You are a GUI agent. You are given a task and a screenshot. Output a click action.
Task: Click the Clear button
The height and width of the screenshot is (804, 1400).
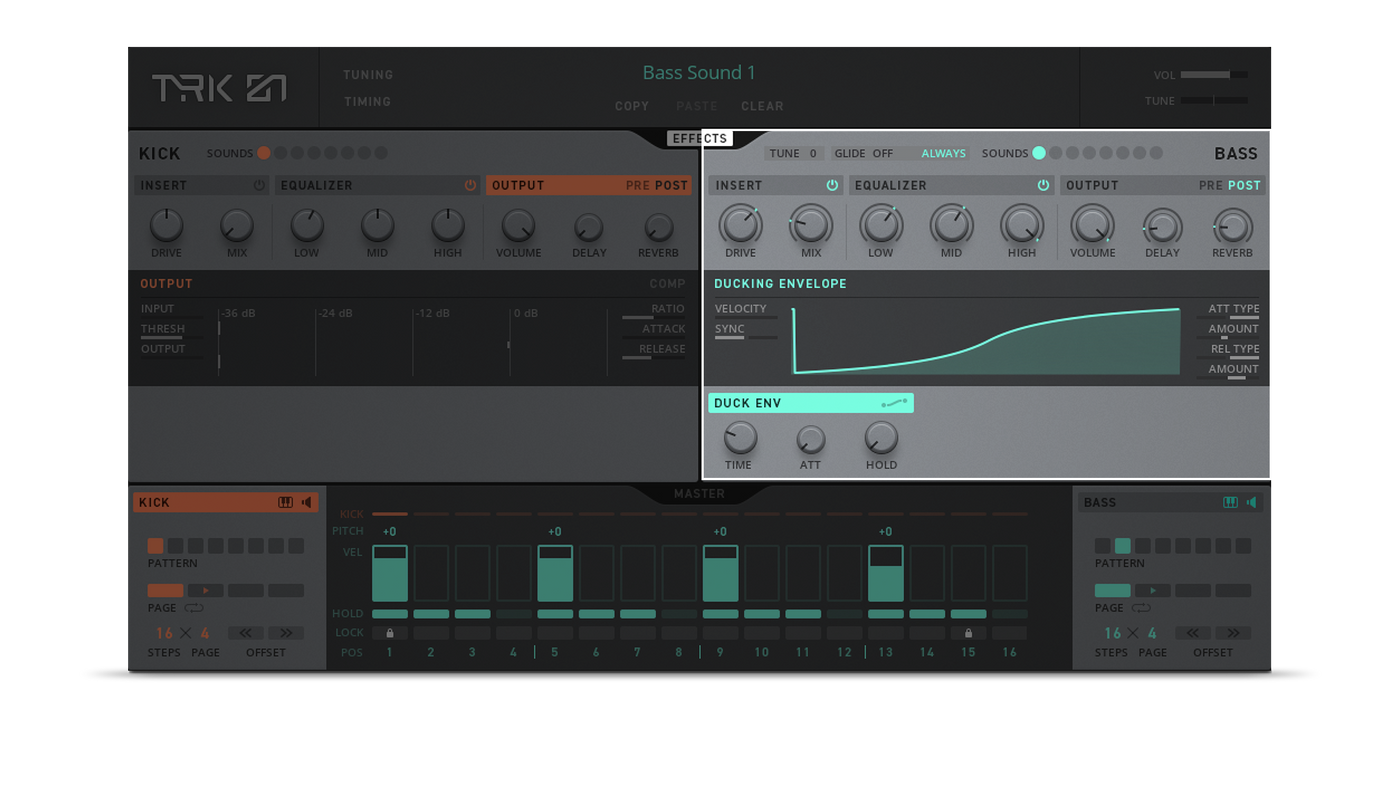(x=762, y=106)
